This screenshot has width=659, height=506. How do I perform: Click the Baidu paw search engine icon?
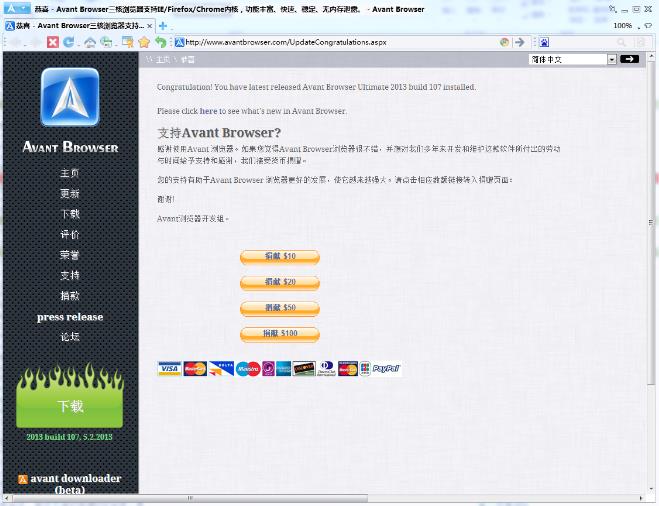pos(544,42)
